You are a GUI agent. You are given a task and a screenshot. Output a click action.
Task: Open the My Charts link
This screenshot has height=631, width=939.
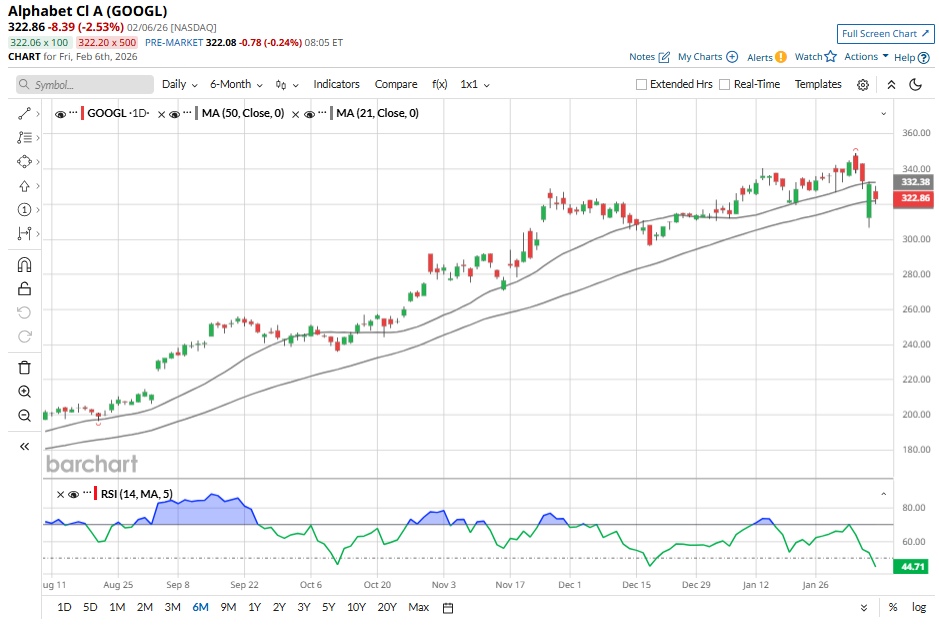click(x=707, y=57)
